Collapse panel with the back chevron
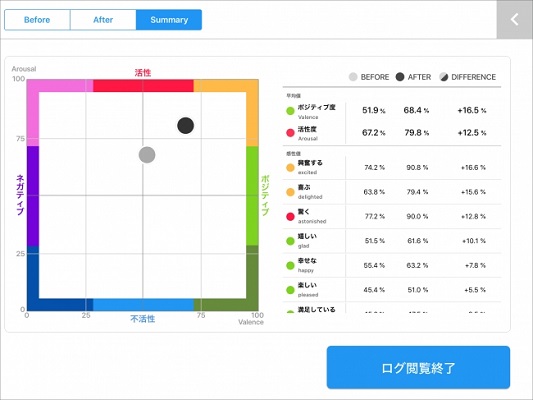Image resolution: width=533 pixels, height=400 pixels. coord(515,19)
